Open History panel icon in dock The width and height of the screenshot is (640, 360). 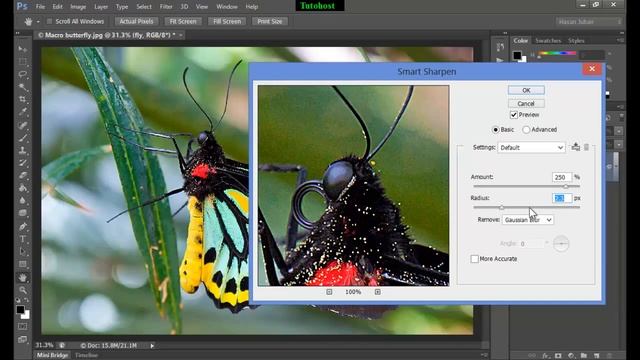coord(500,47)
